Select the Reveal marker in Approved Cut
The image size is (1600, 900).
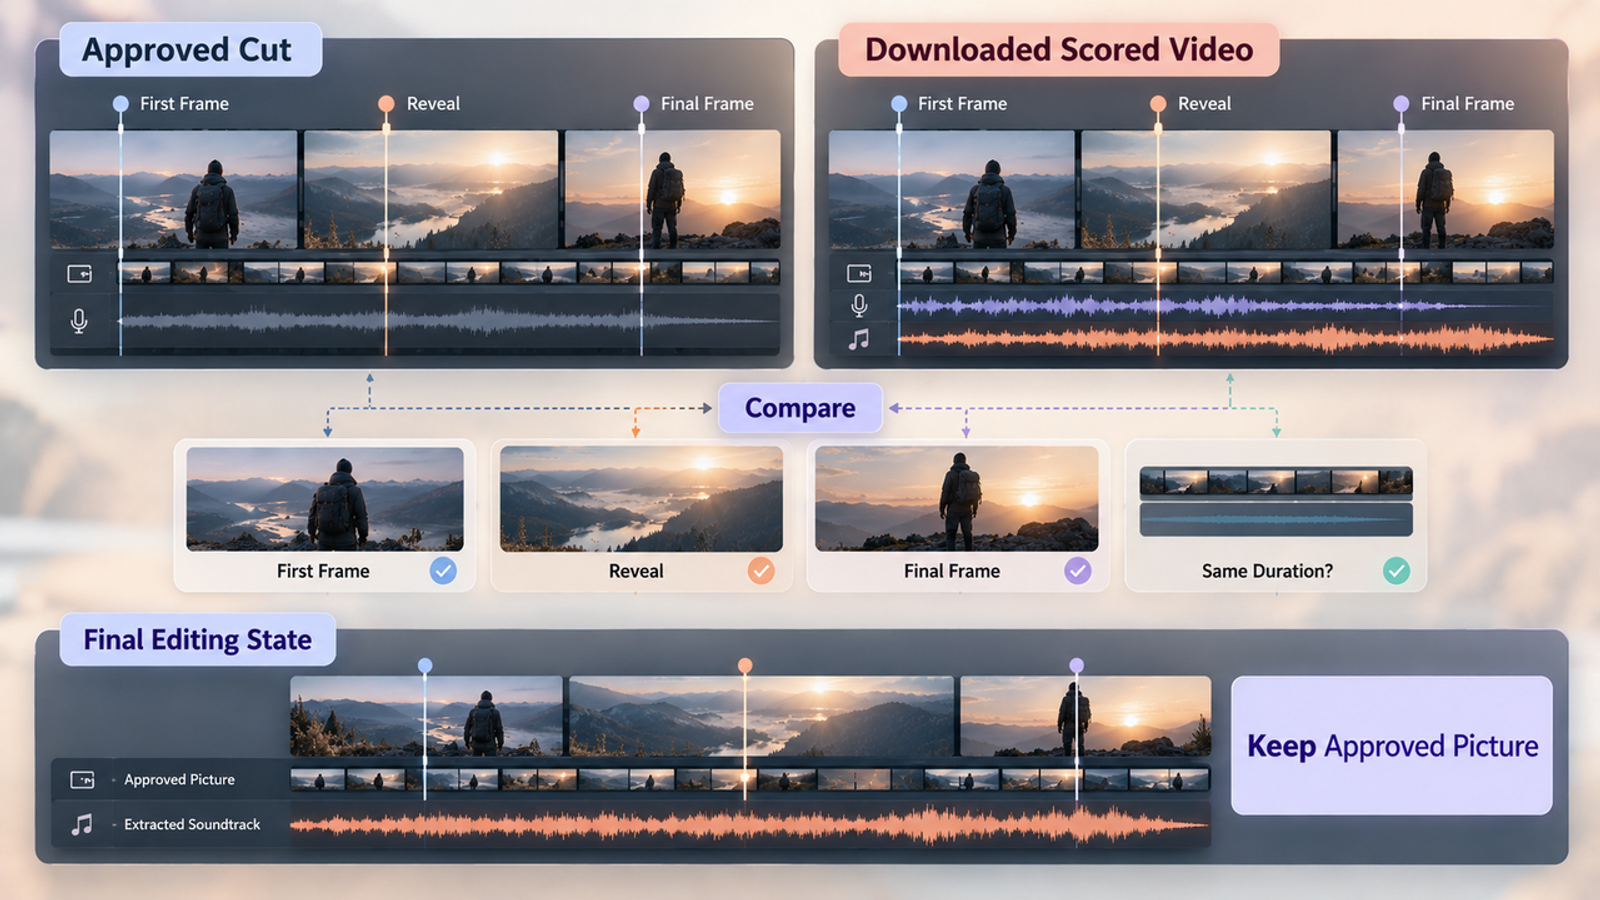pyautogui.click(x=386, y=103)
